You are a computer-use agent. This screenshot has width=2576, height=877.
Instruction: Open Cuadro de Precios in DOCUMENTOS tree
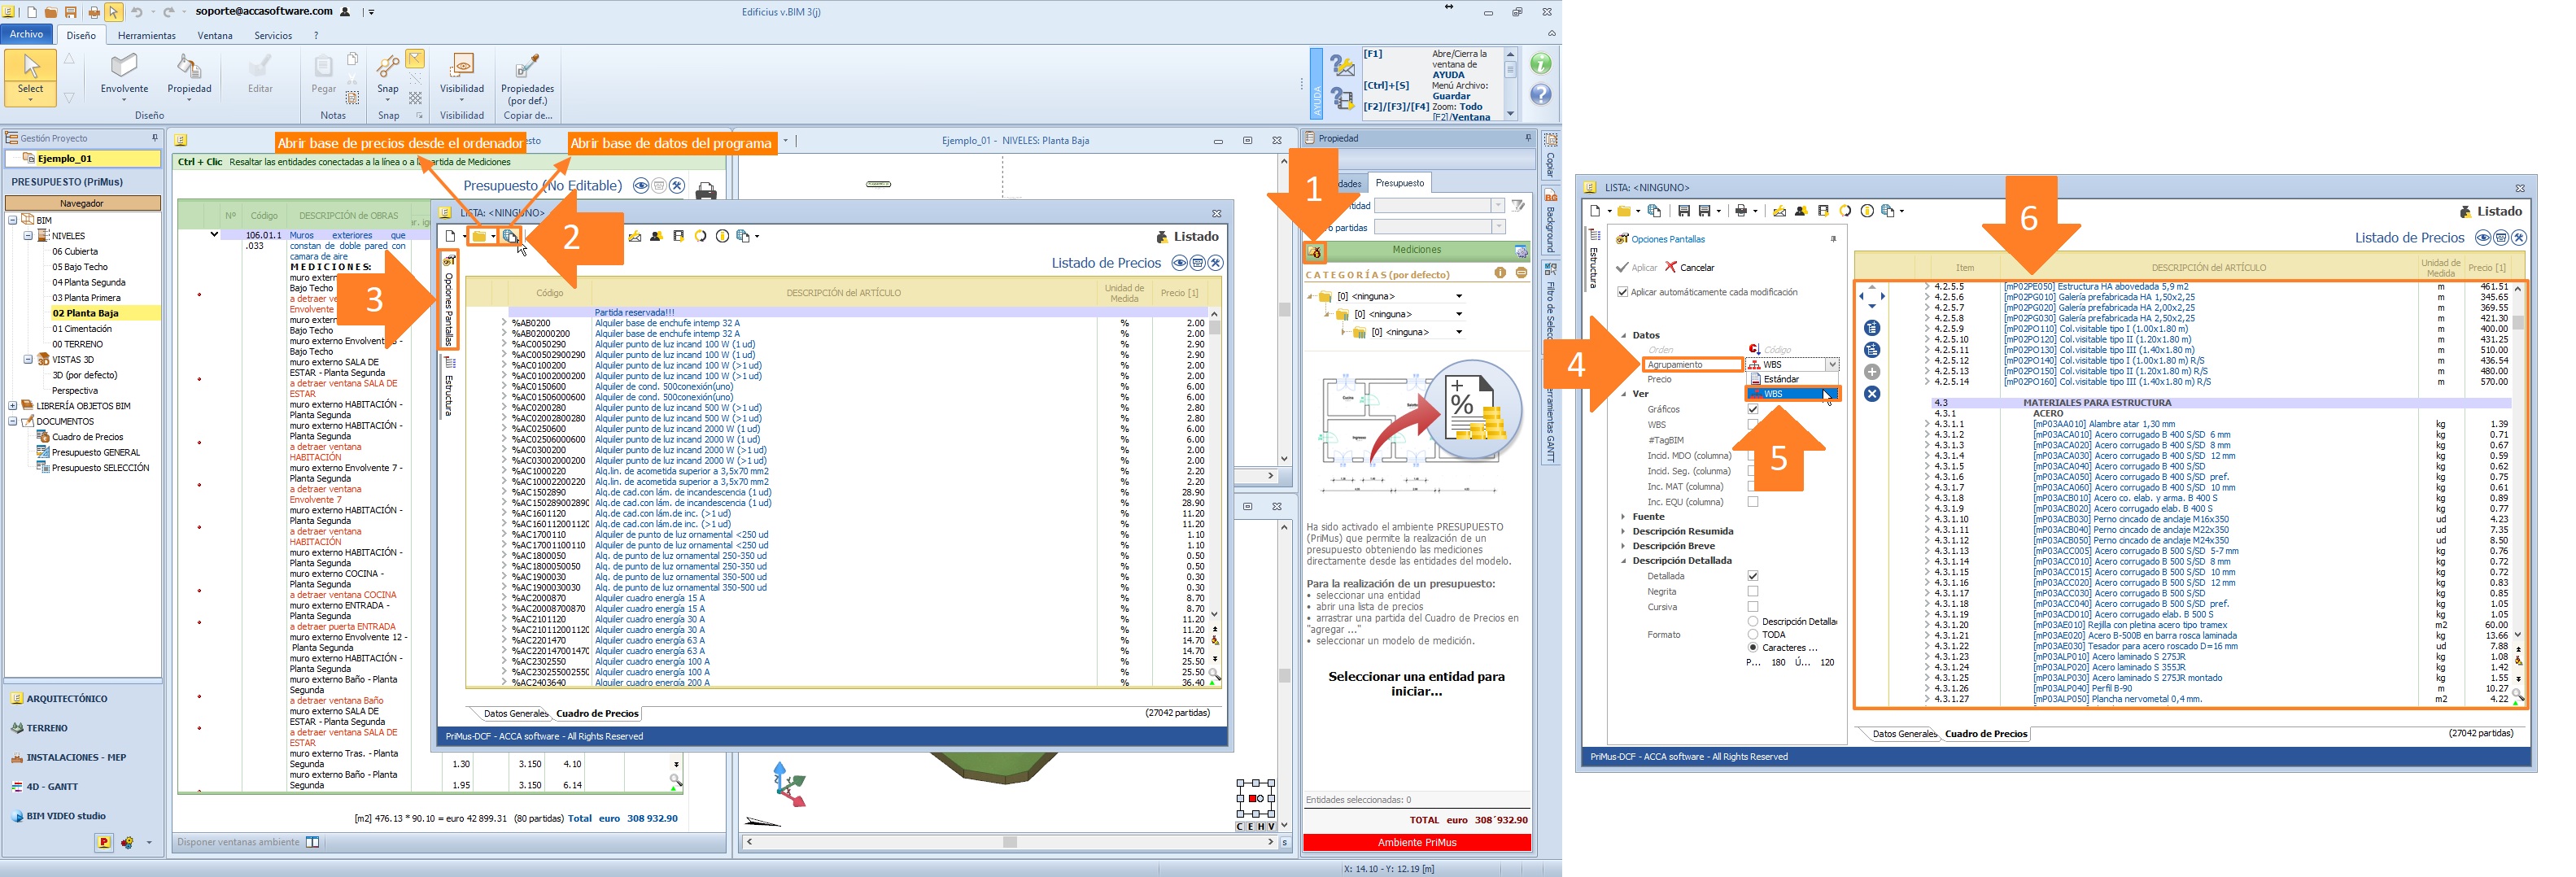(88, 437)
